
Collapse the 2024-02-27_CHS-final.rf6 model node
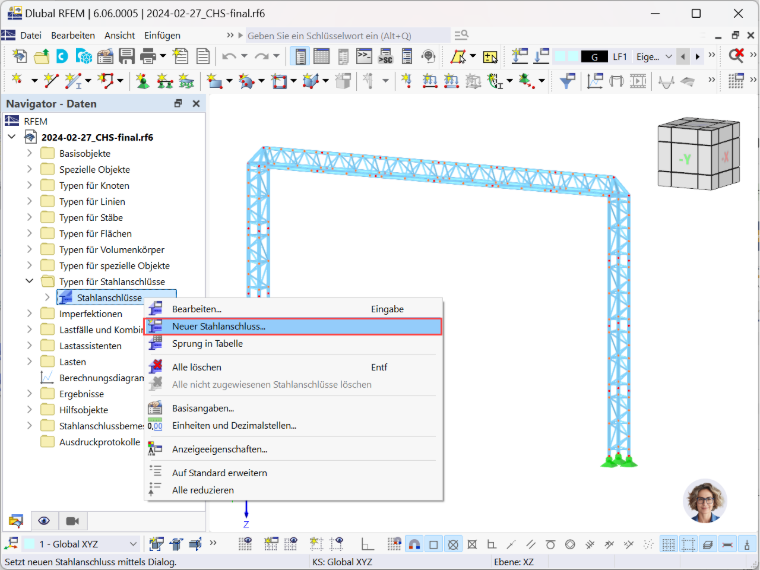click(x=12, y=137)
